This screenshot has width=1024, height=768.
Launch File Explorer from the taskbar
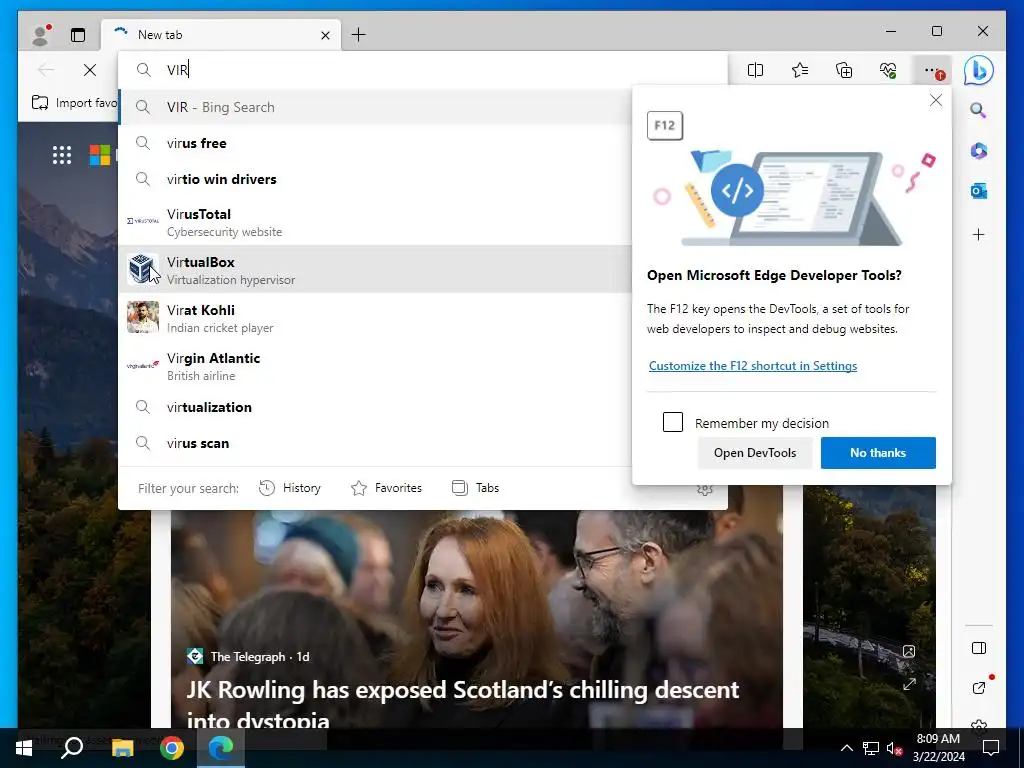click(x=122, y=748)
